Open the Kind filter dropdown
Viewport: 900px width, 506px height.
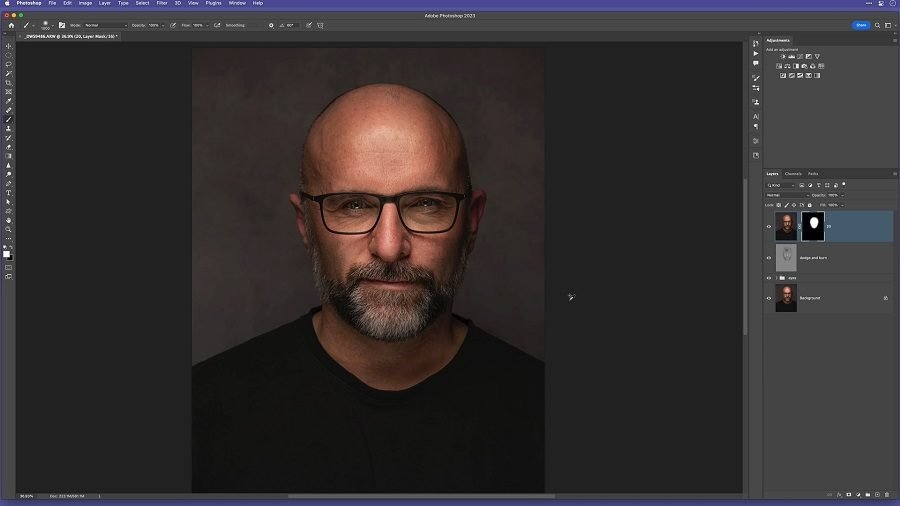781,185
